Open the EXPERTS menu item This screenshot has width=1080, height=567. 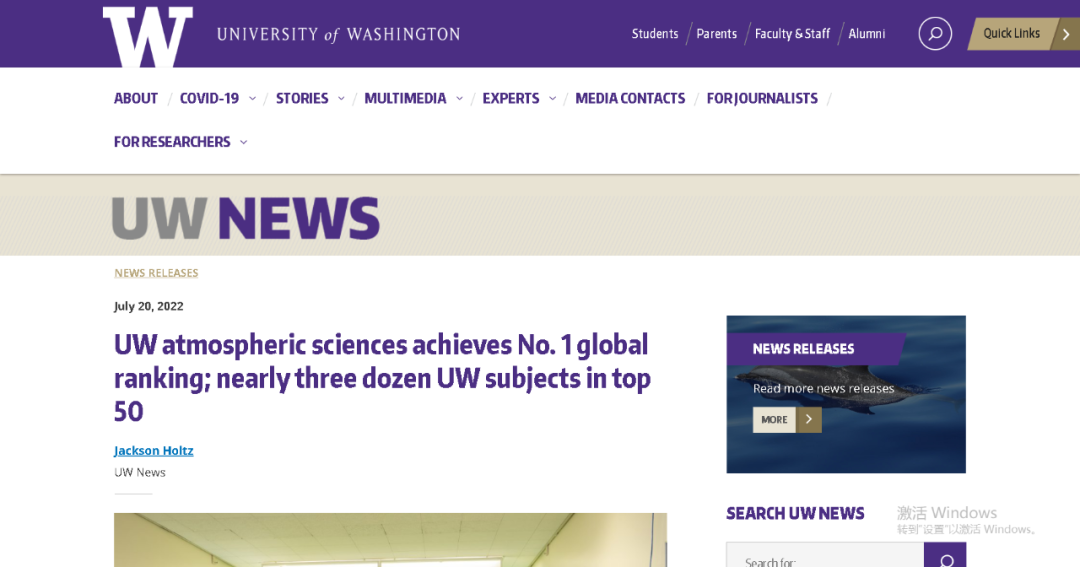pos(510,99)
